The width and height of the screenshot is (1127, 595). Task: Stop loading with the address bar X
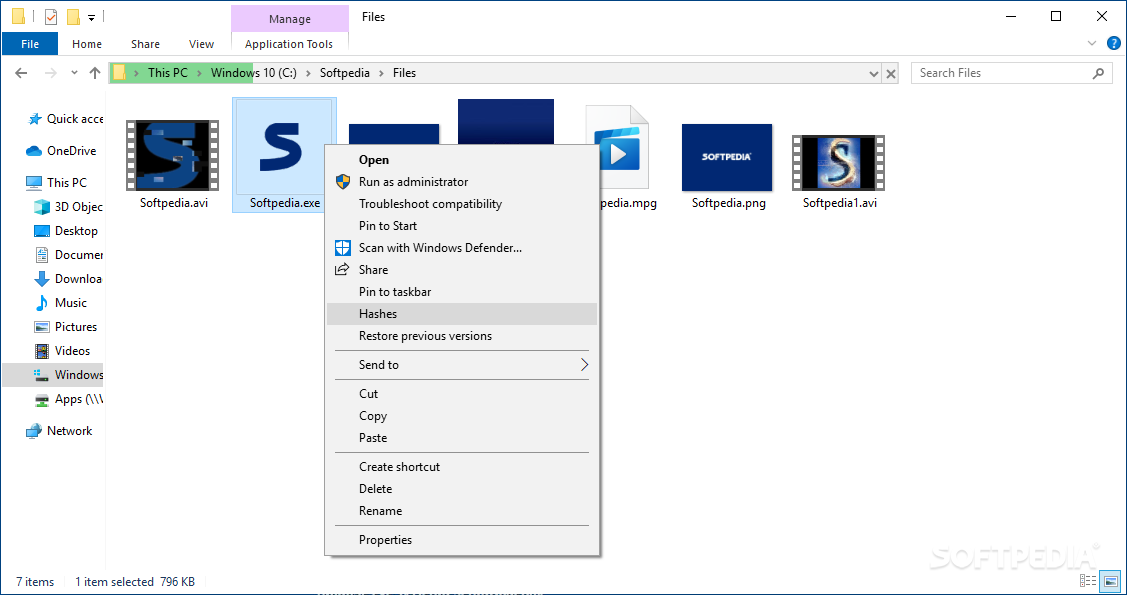[x=891, y=73]
